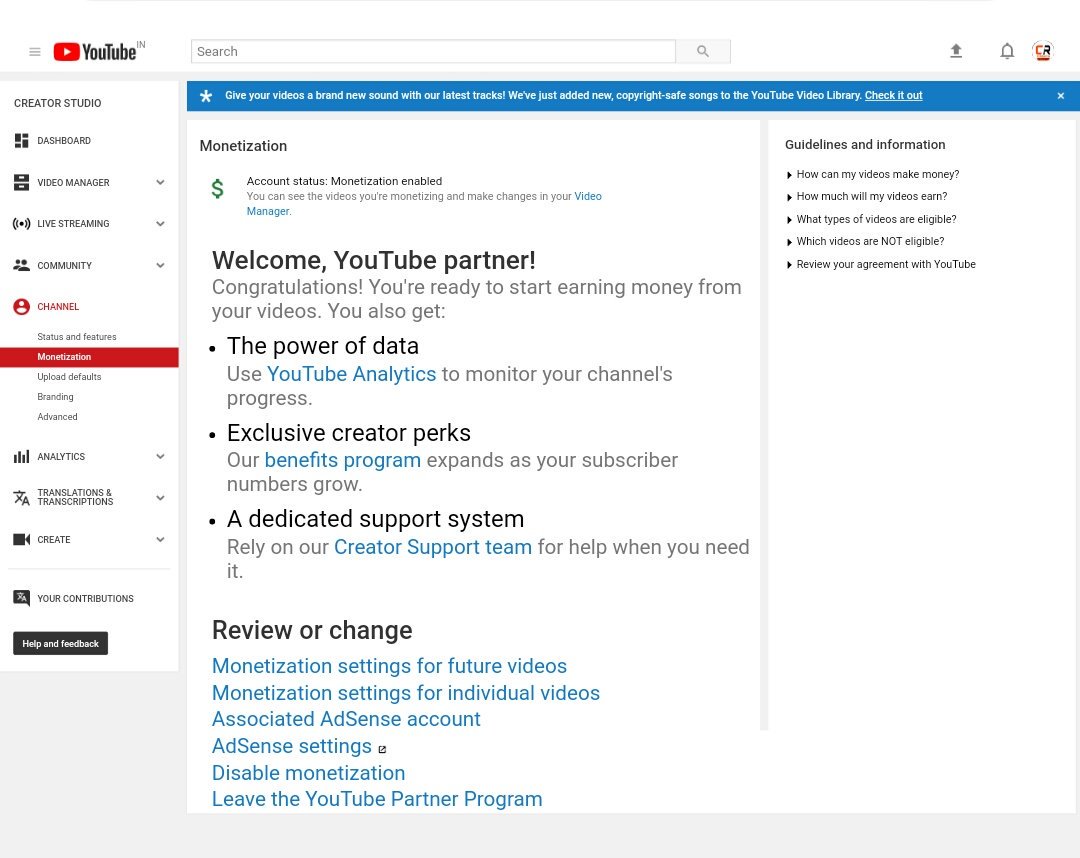Click the Creator Studio heading
Screen dimensions: 1080x858
(x=57, y=103)
